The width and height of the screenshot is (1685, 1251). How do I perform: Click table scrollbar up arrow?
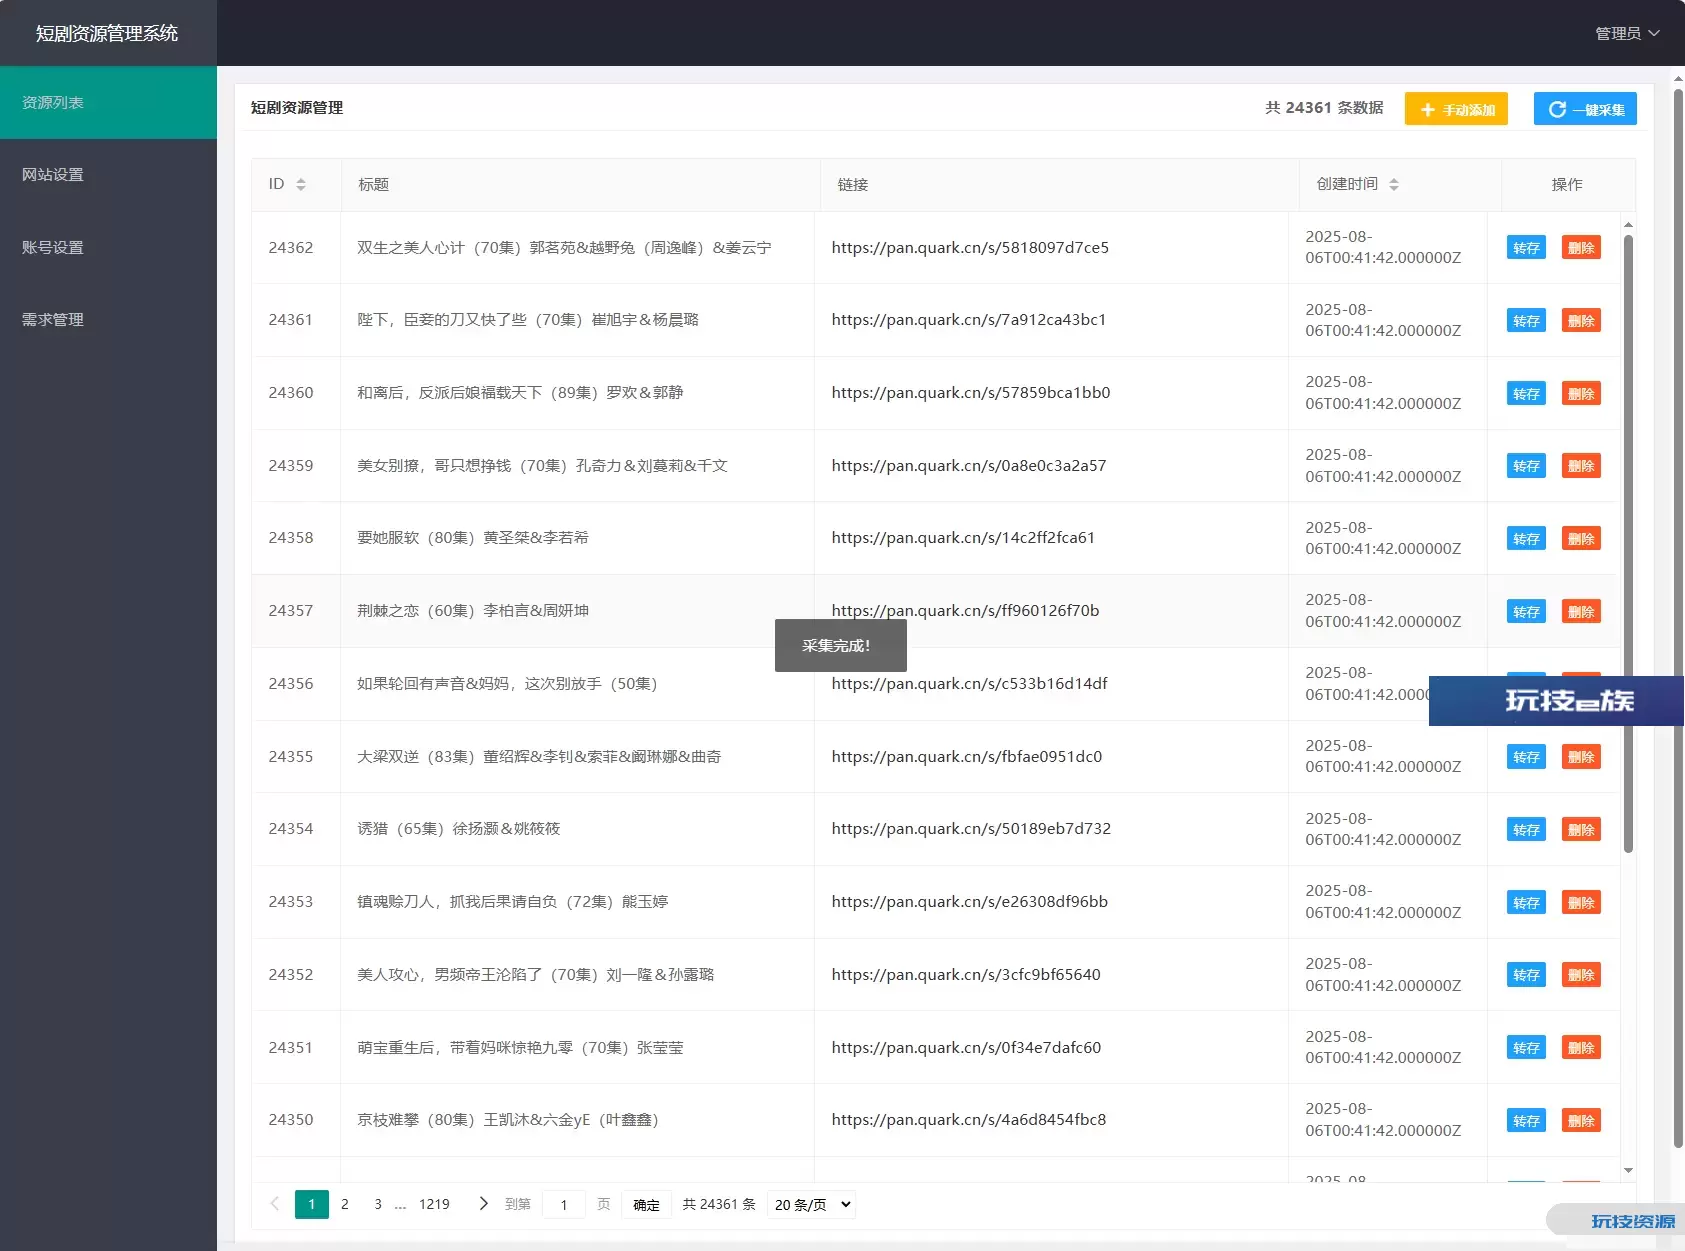tap(1628, 225)
